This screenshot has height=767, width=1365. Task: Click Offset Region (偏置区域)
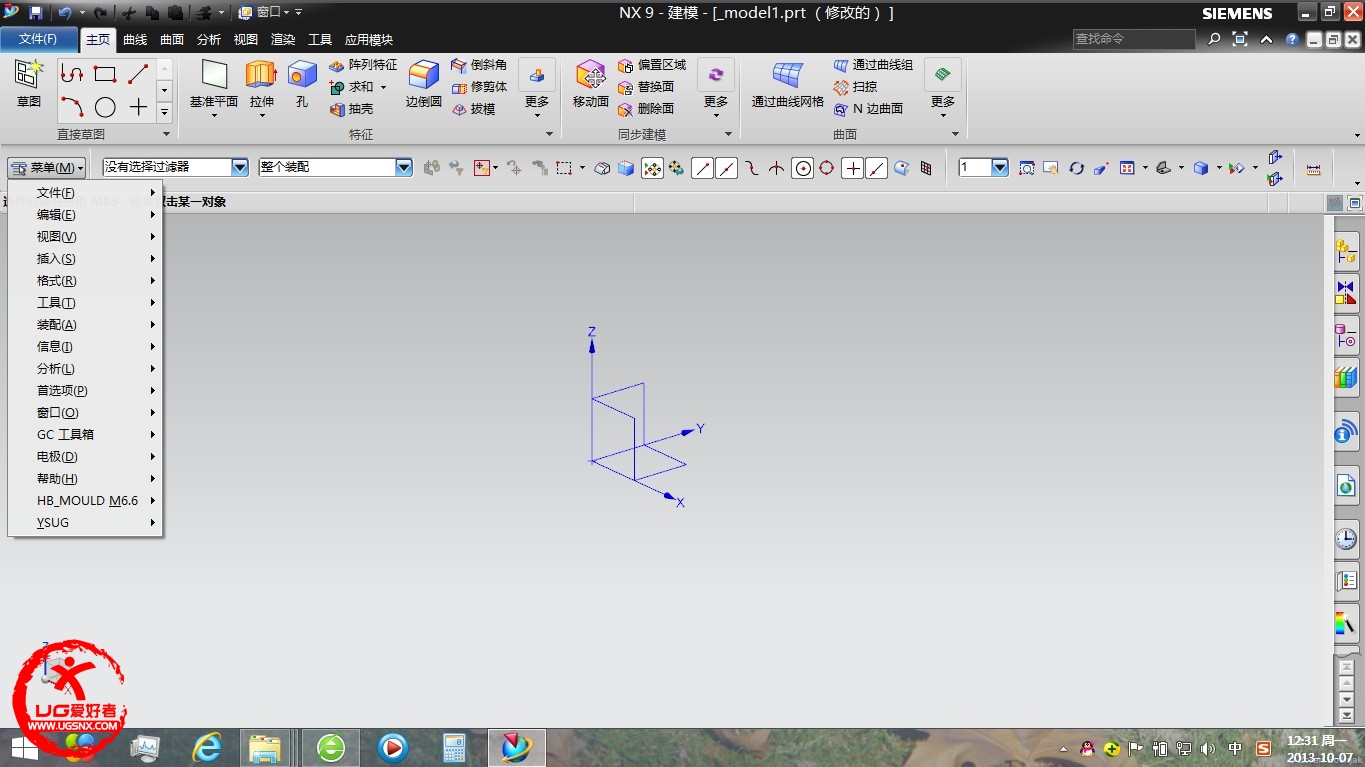click(x=652, y=65)
